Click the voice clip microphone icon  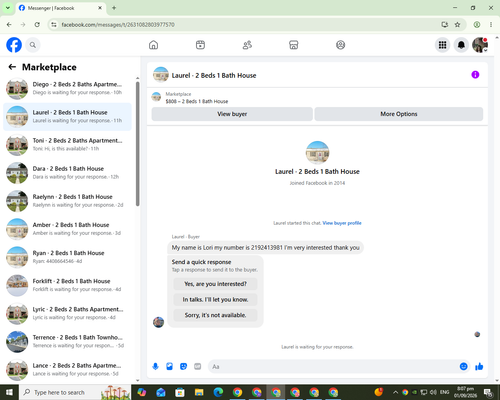(155, 367)
